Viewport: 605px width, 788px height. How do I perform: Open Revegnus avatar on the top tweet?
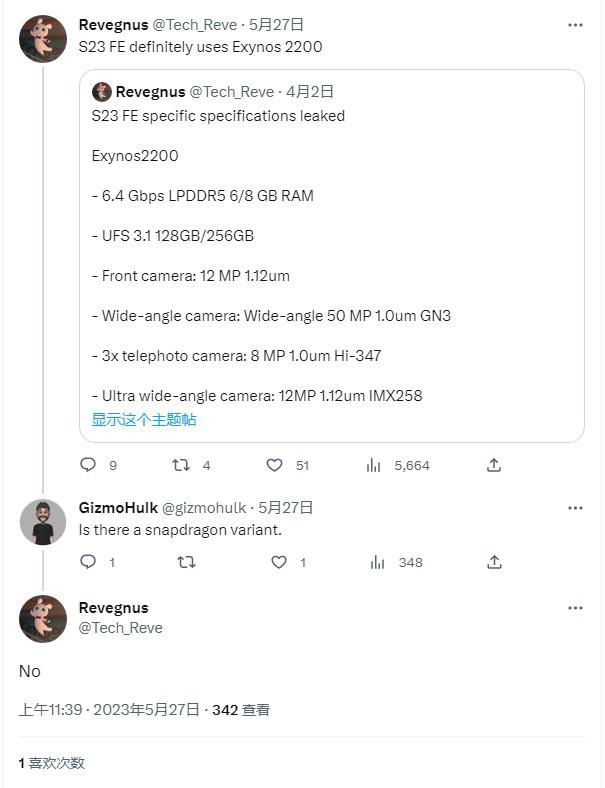(x=43, y=39)
